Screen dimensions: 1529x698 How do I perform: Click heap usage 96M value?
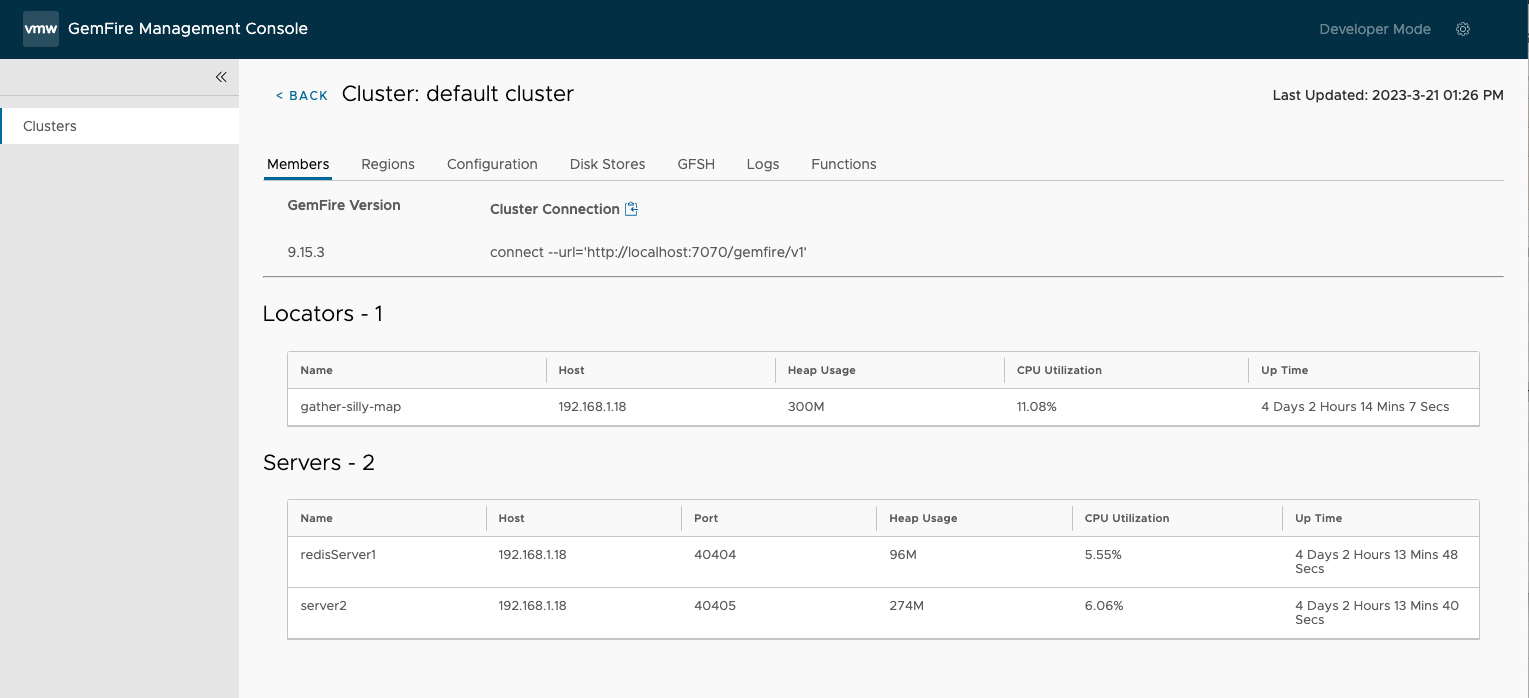(x=903, y=554)
